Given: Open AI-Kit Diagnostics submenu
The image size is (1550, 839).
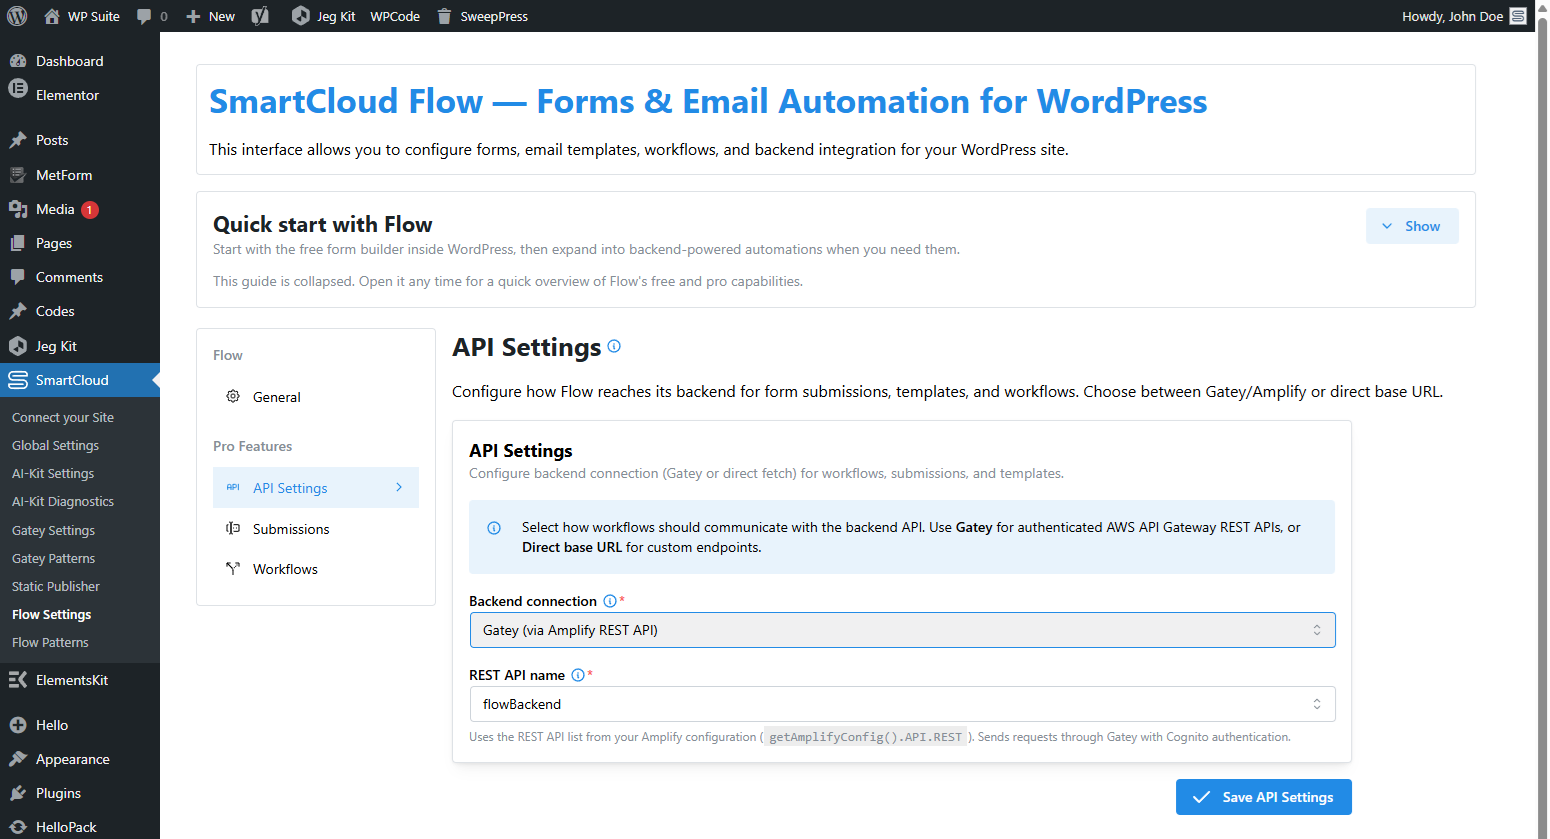Looking at the screenshot, I should tap(63, 501).
